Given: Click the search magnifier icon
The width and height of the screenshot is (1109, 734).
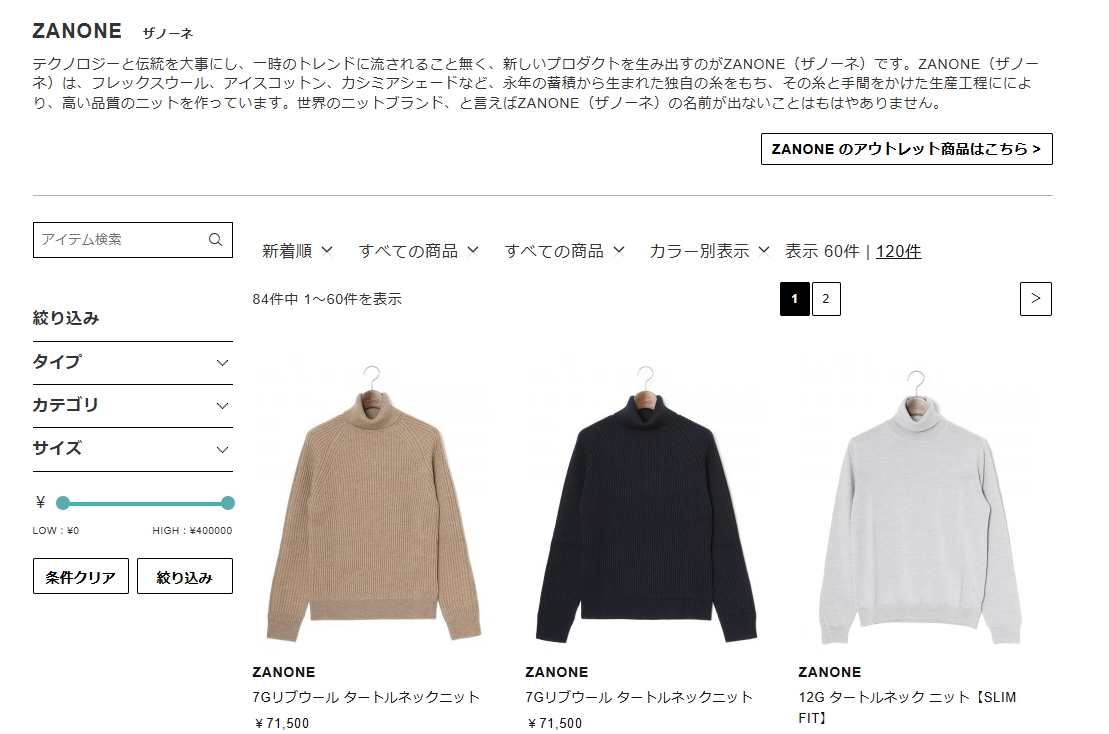Looking at the screenshot, I should (215, 240).
